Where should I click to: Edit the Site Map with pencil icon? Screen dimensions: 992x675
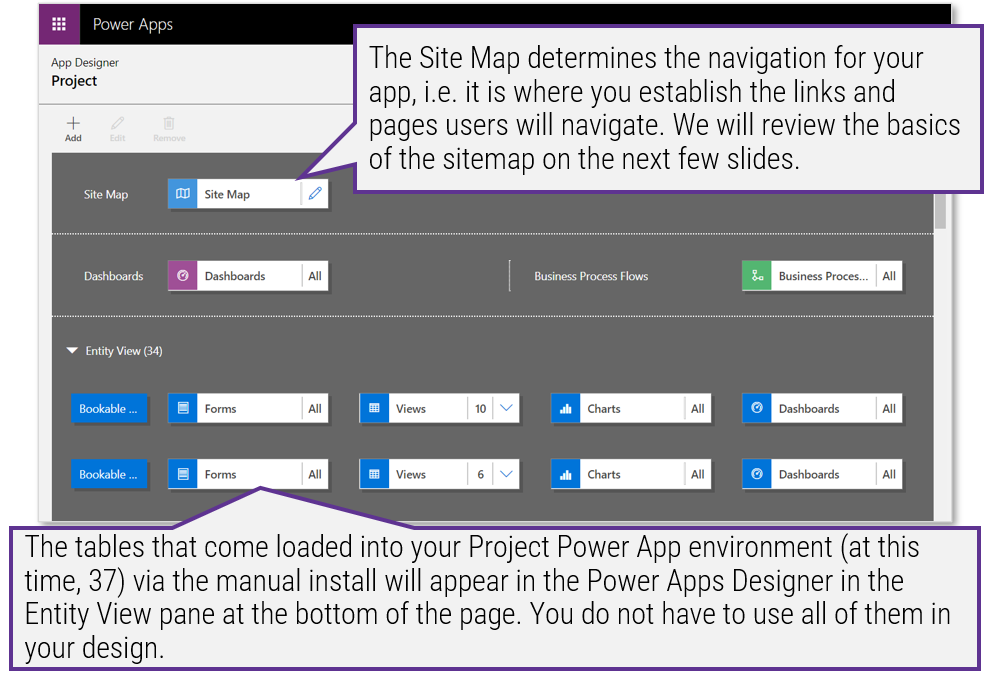tap(315, 194)
